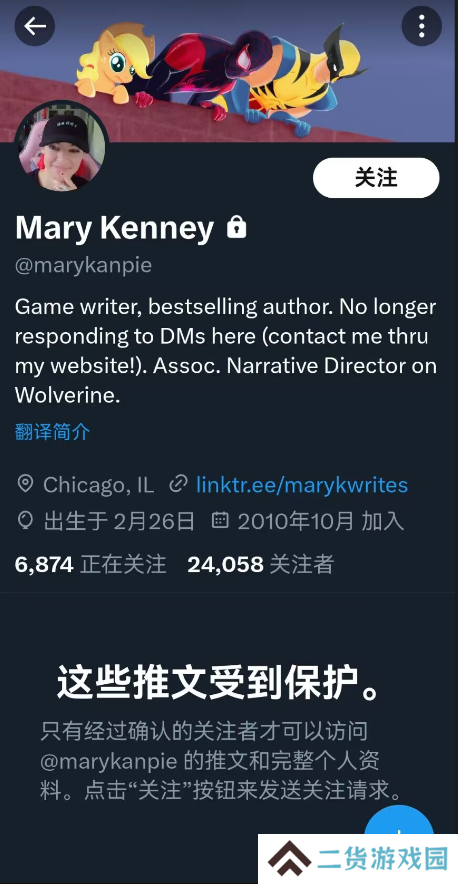Tap the birthday balloon icon
This screenshot has height=884, width=458.
(x=25, y=520)
